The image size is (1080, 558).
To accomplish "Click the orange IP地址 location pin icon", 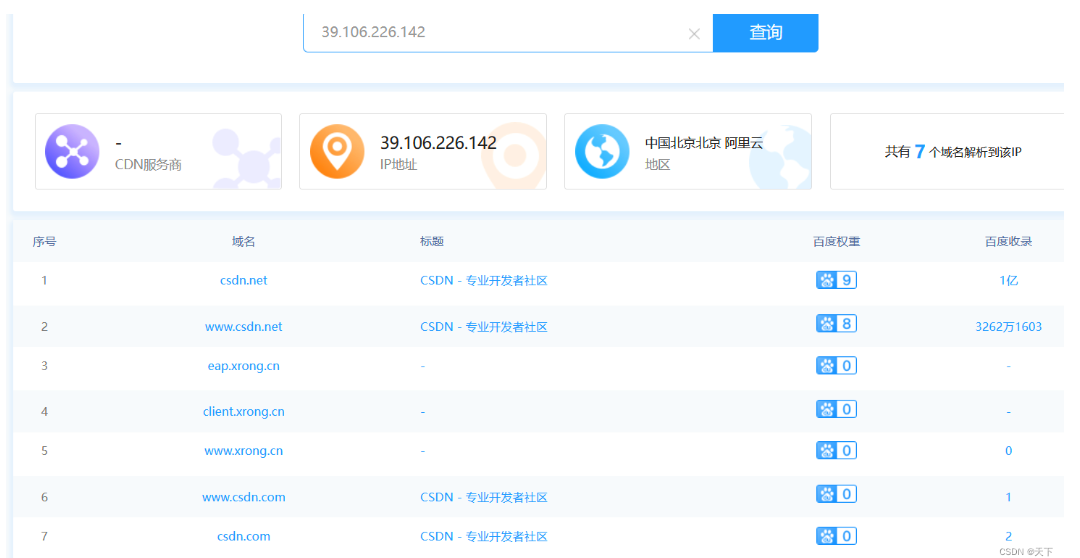I will coord(337,152).
